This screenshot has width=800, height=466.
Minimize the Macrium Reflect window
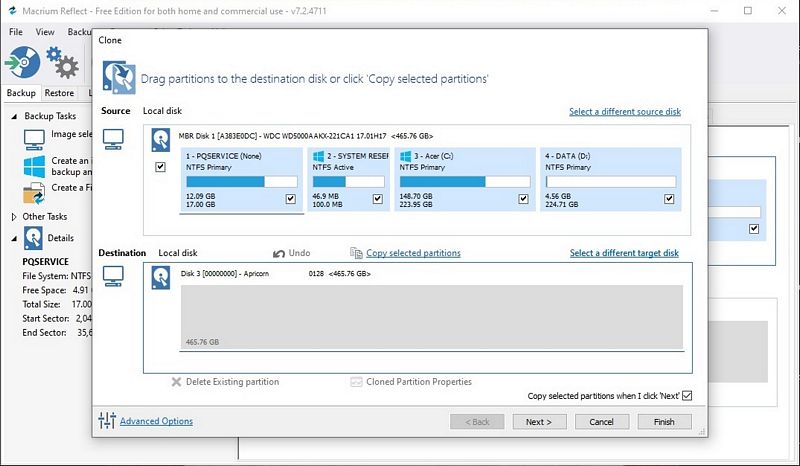(714, 11)
